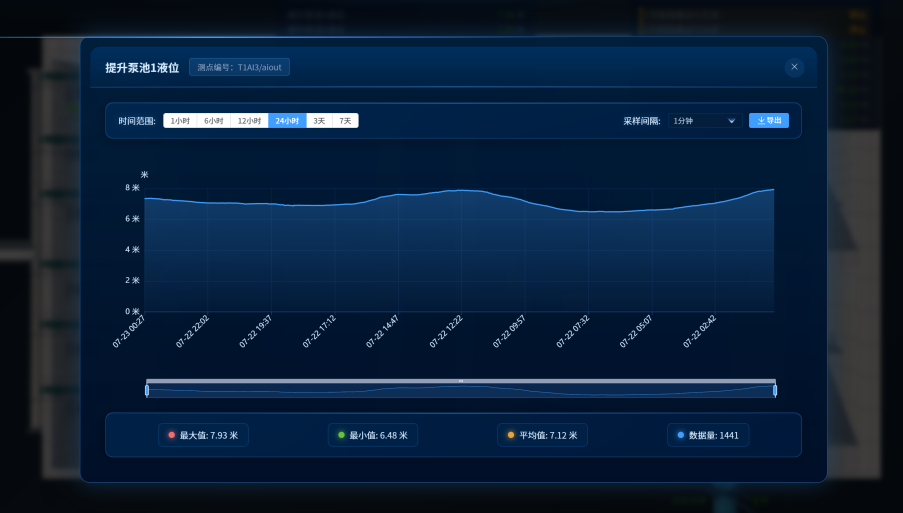Click the blue dot beside 数据量
Image resolution: width=903 pixels, height=513 pixels.
tap(680, 435)
